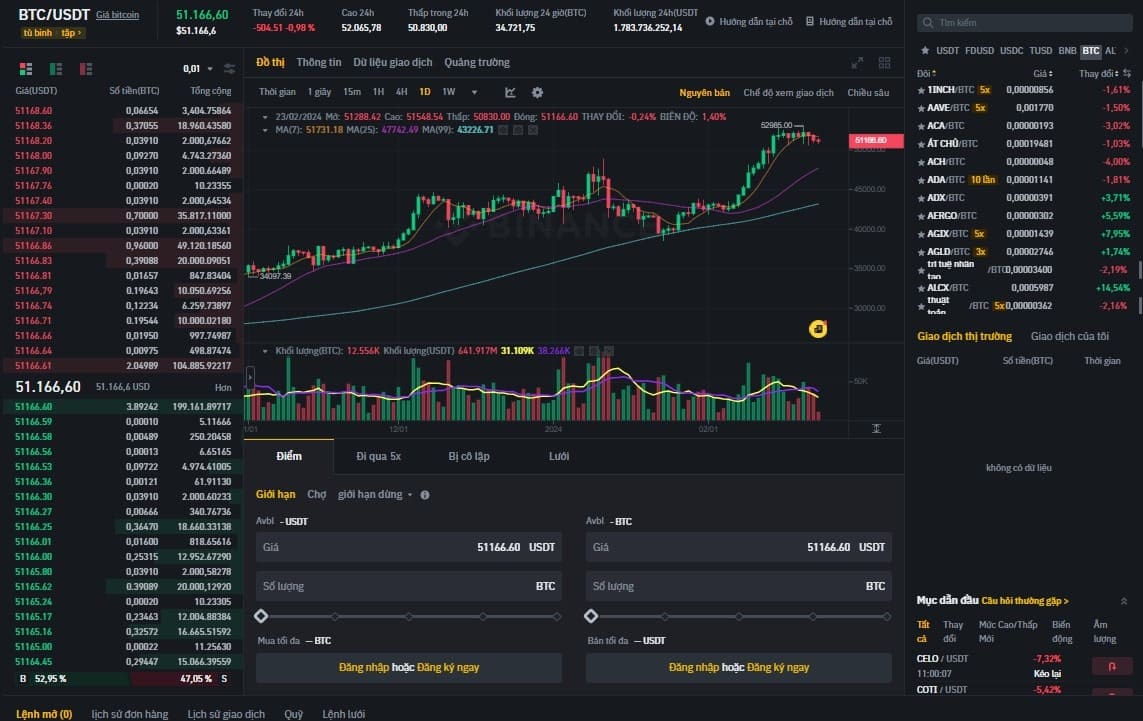1143x721 pixels.
Task: Click the red alert icon in CELO/USDT row
Action: [x=1112, y=666]
